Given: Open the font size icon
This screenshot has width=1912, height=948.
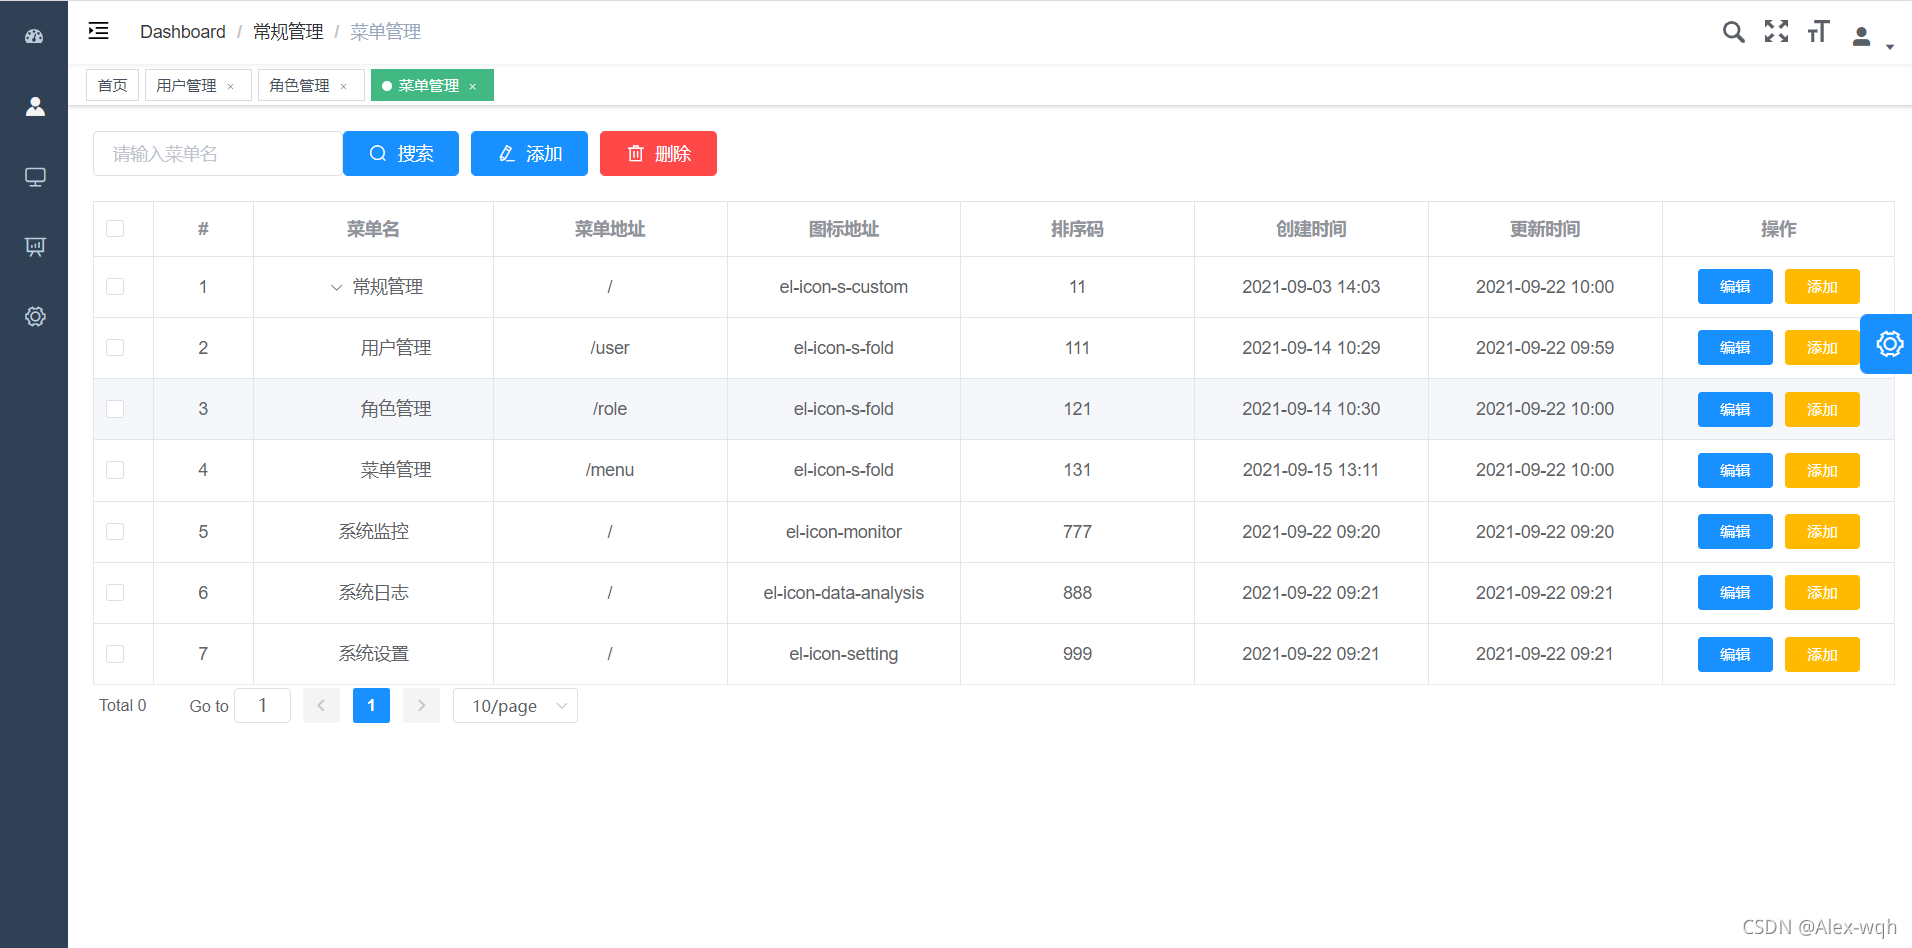Looking at the screenshot, I should tap(1818, 31).
